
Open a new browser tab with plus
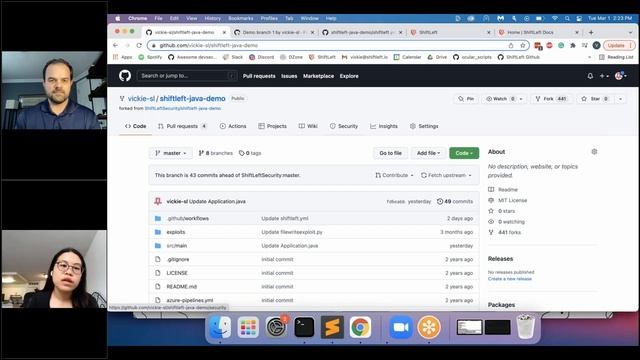591,32
